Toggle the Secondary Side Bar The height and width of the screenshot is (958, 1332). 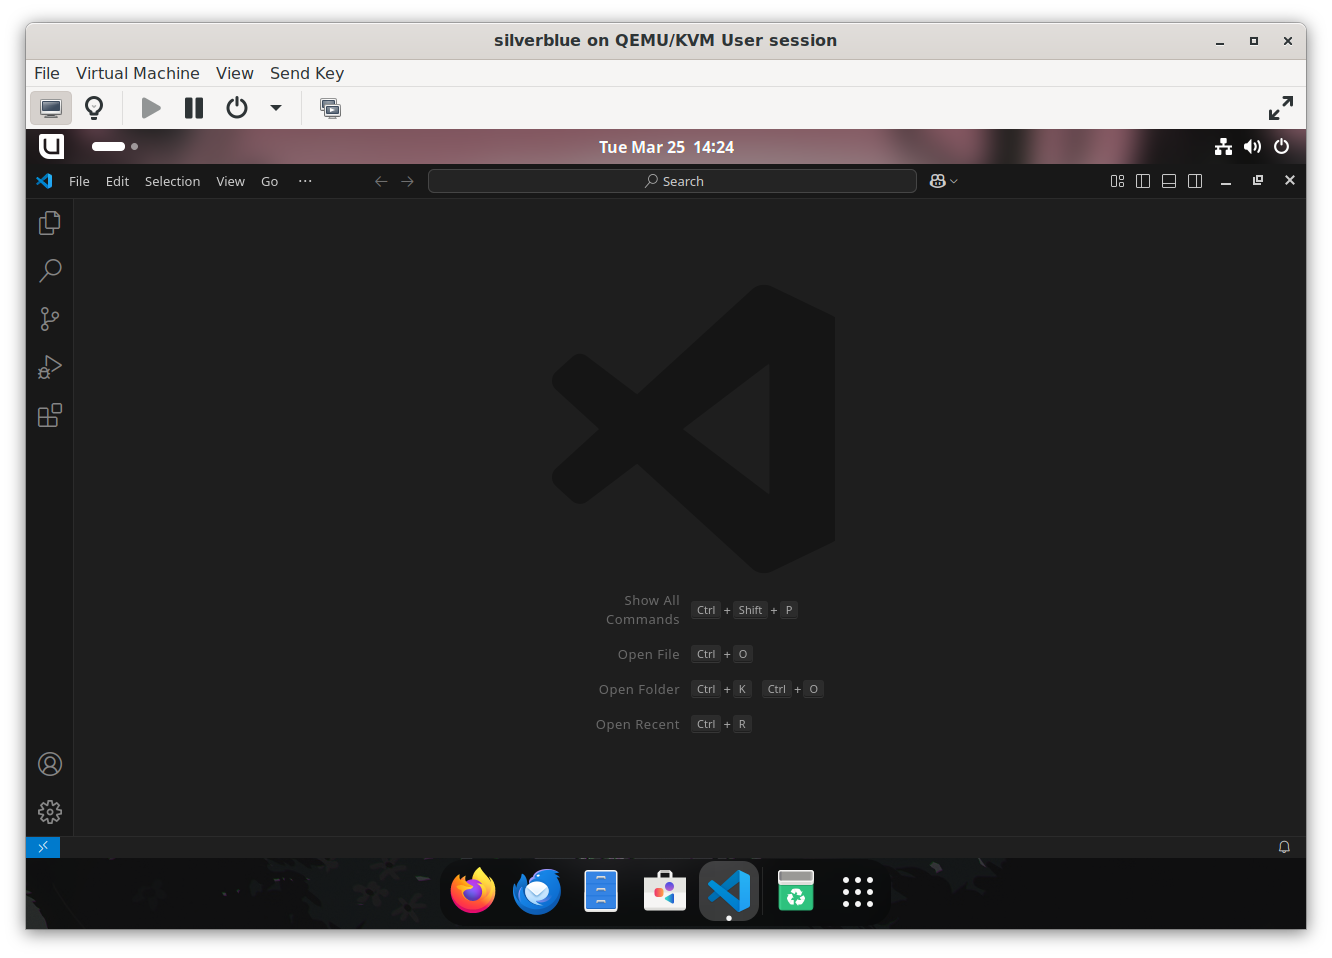point(1195,181)
